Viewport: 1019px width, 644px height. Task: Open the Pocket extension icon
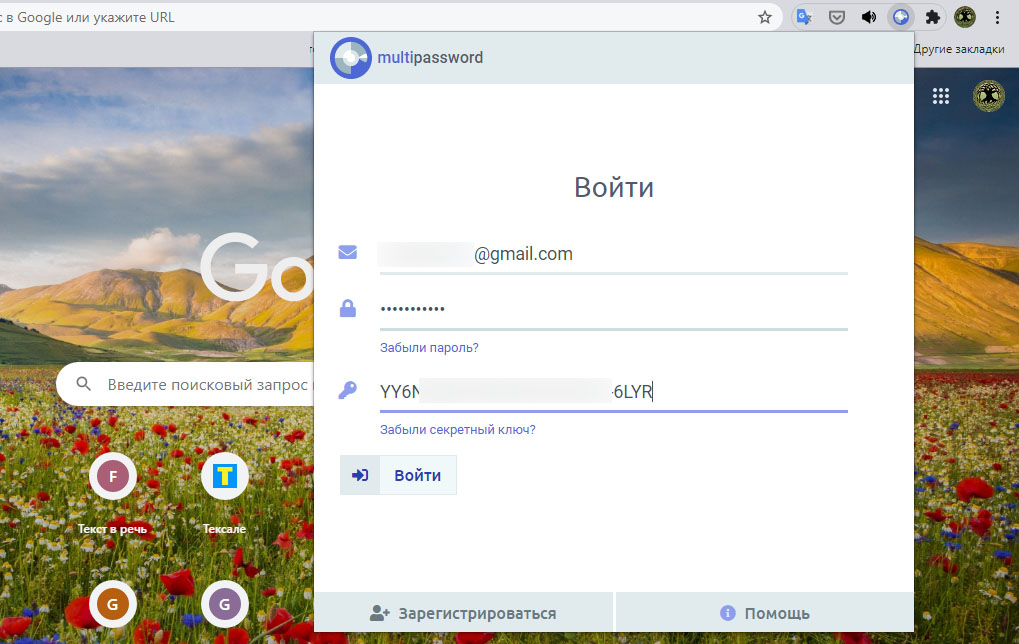point(836,18)
